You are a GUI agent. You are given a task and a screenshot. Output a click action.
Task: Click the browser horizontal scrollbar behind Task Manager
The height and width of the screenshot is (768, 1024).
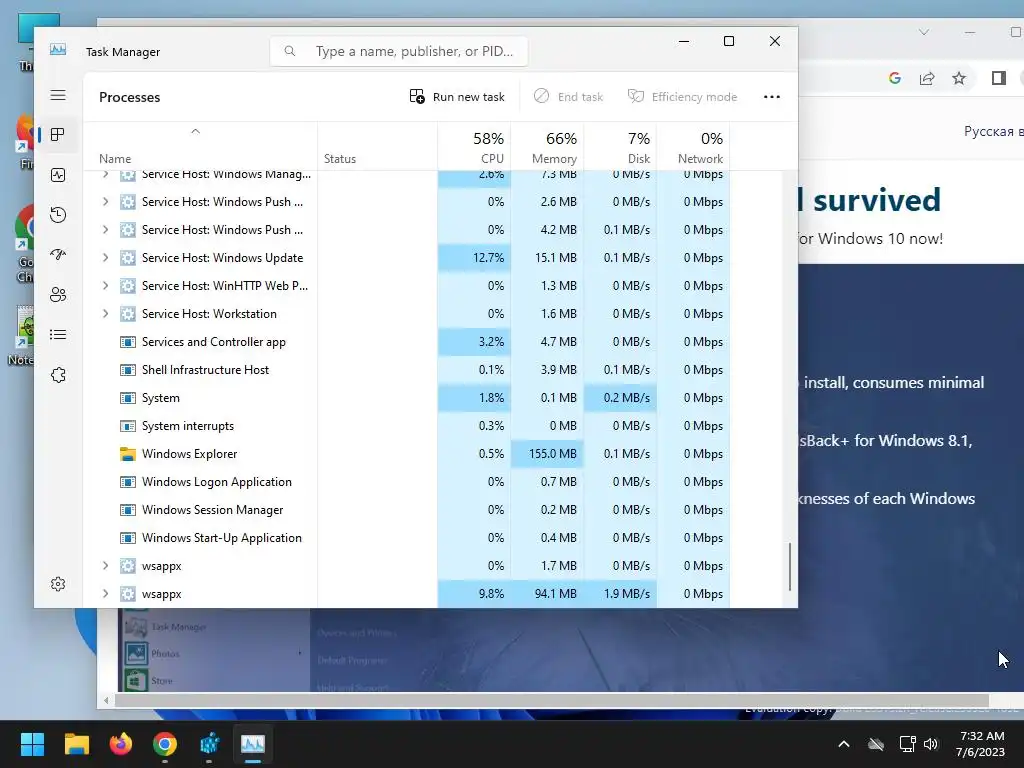tap(552, 700)
